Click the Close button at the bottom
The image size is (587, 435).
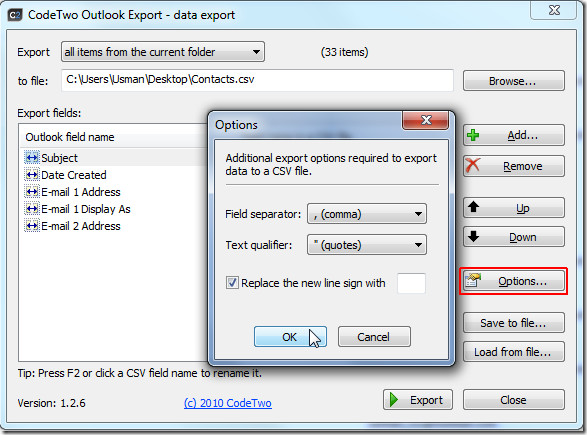pos(514,399)
